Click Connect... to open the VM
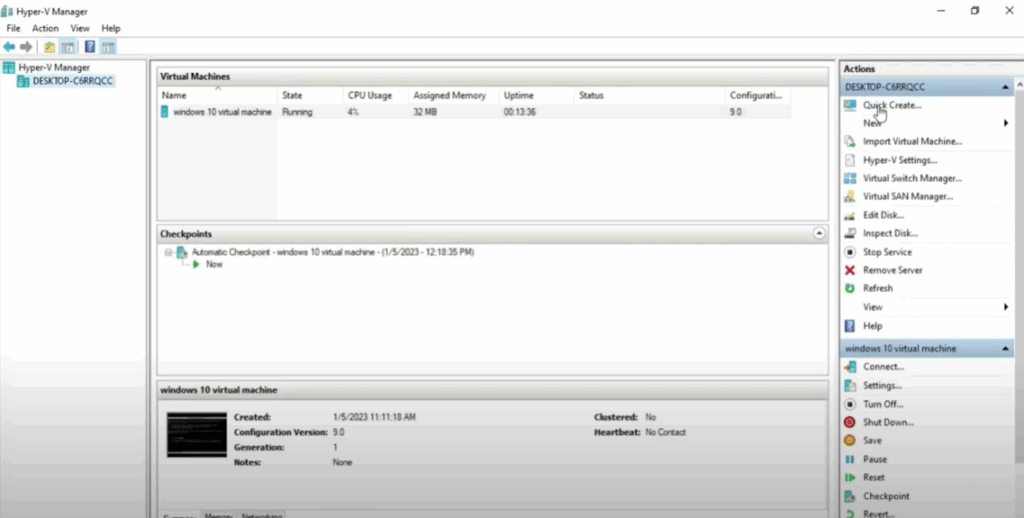 tap(883, 367)
